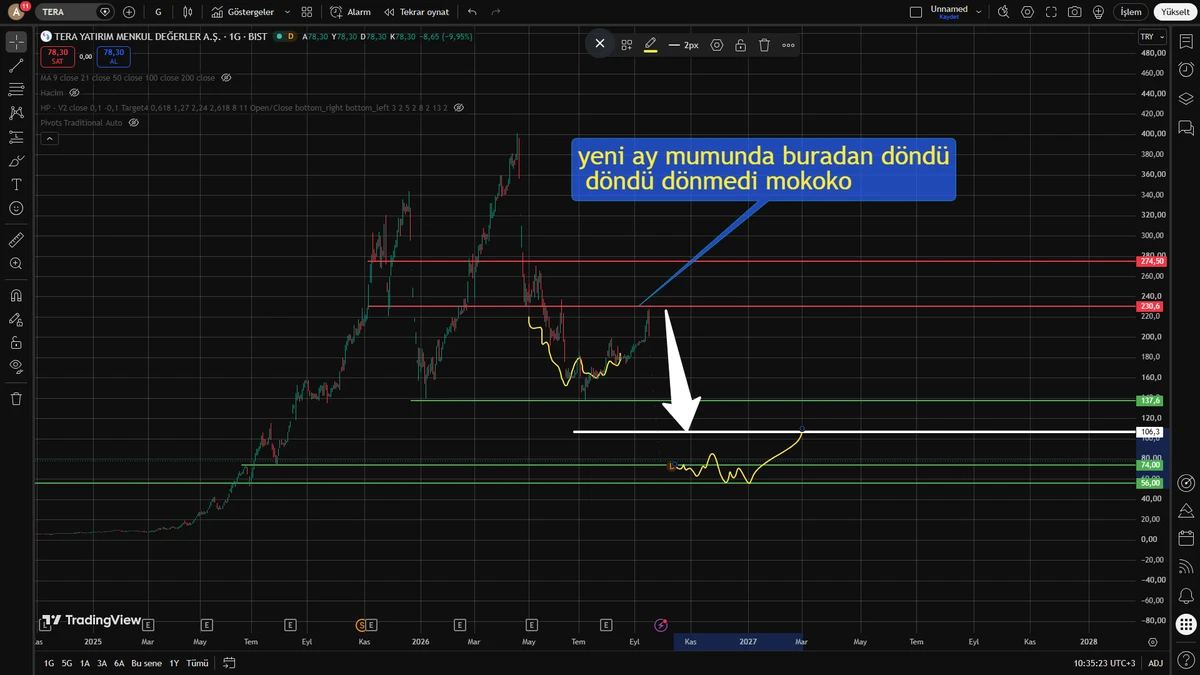Open the go-to-date calendar icon
1200x675 pixels.
point(229,663)
